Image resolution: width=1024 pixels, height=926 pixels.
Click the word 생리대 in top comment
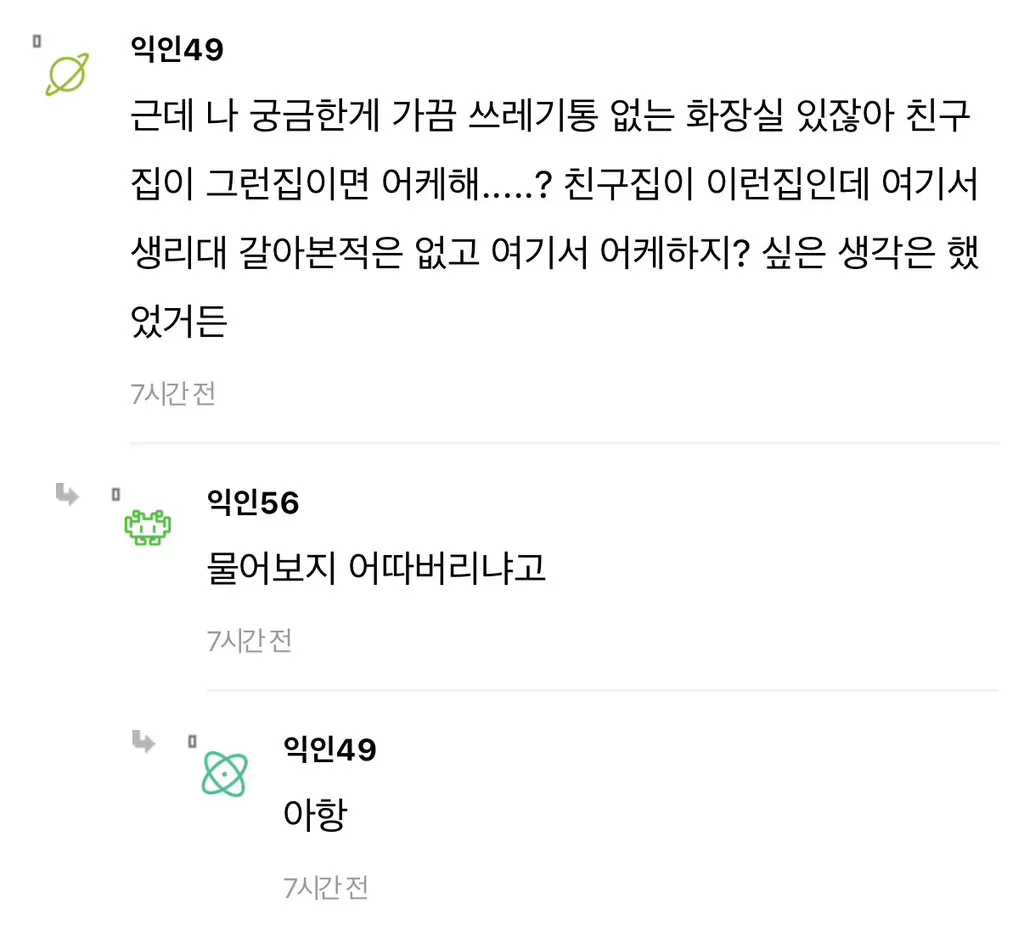click(180, 254)
